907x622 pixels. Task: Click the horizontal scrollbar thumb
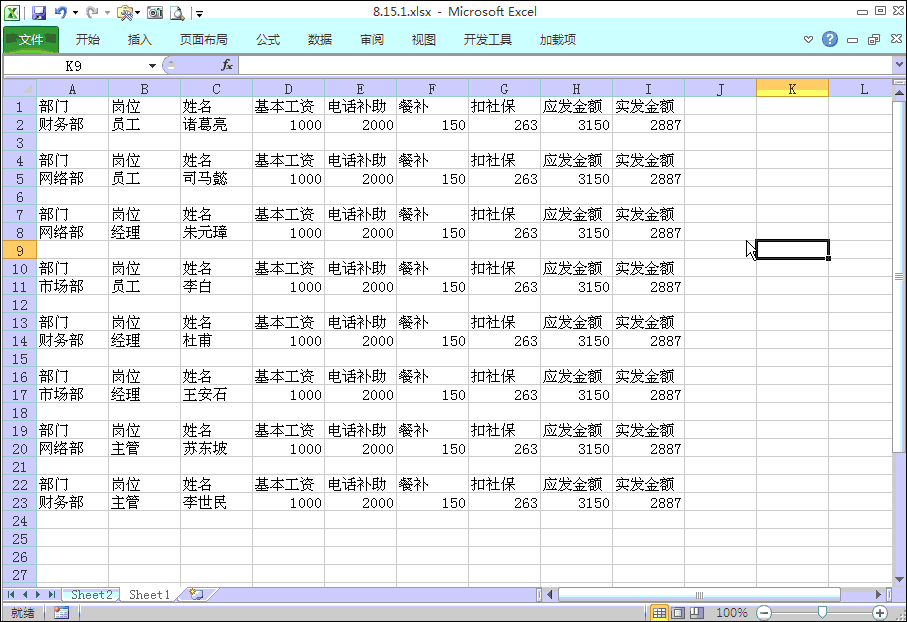point(699,594)
